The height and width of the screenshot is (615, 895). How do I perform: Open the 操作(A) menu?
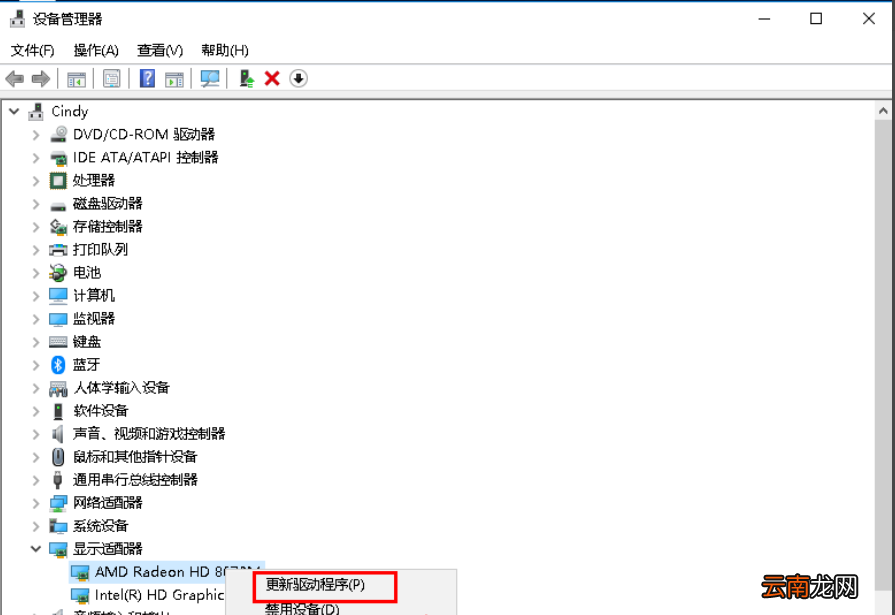(96, 50)
